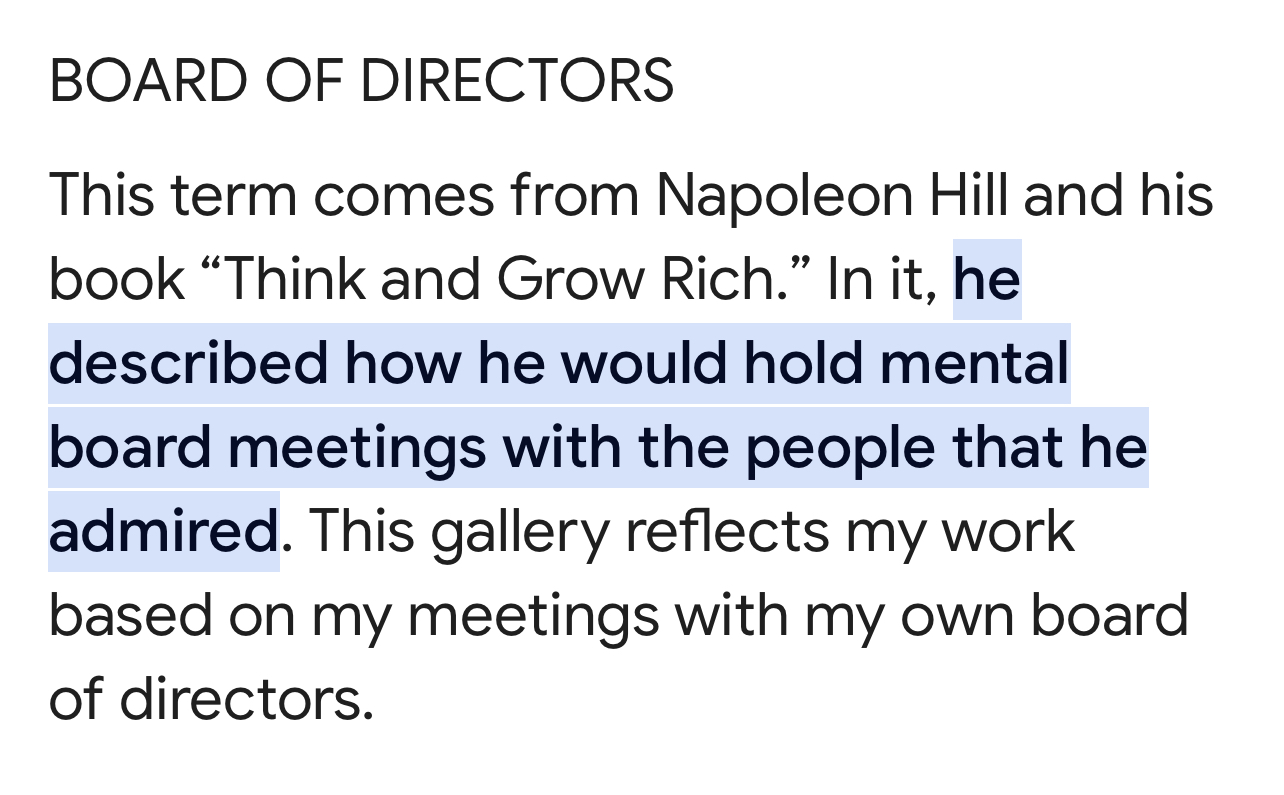
Task: Click the word "Hill" after Napoleon
Action: (967, 195)
